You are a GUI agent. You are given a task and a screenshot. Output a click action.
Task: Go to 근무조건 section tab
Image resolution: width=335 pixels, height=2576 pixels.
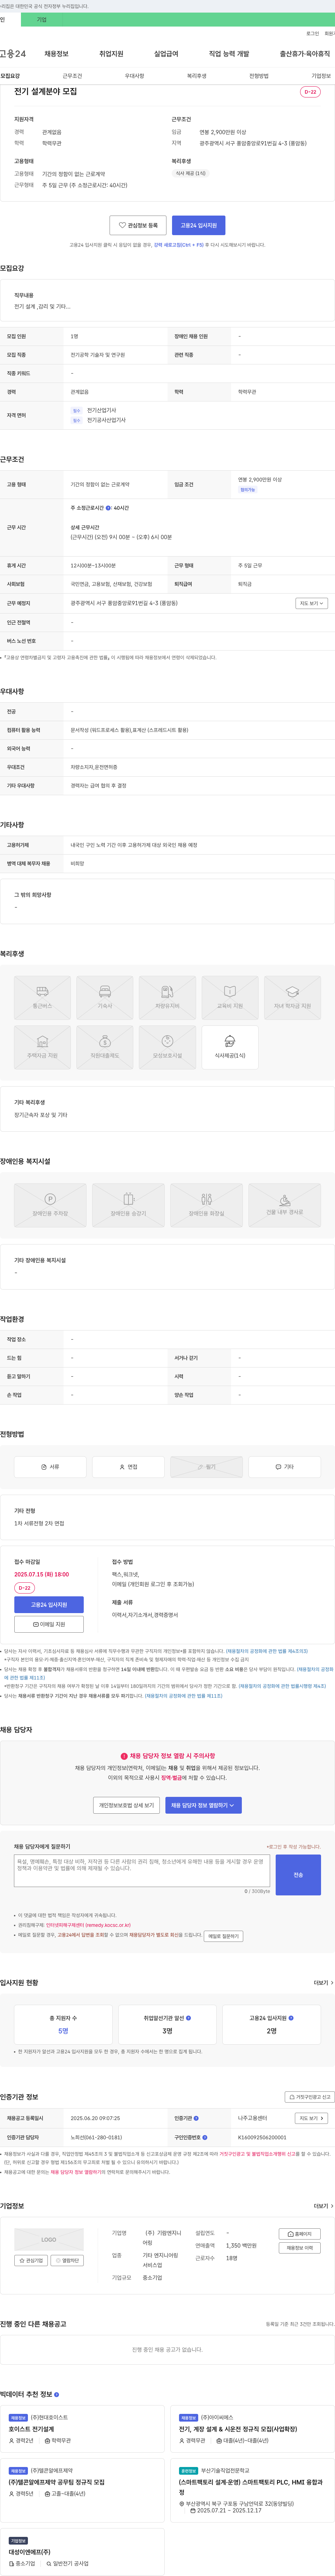tap(72, 76)
